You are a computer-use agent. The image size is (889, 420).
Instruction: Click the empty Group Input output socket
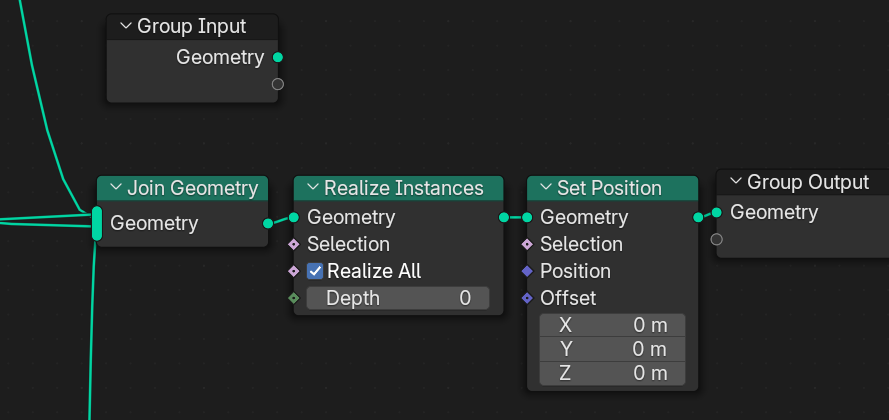[278, 84]
